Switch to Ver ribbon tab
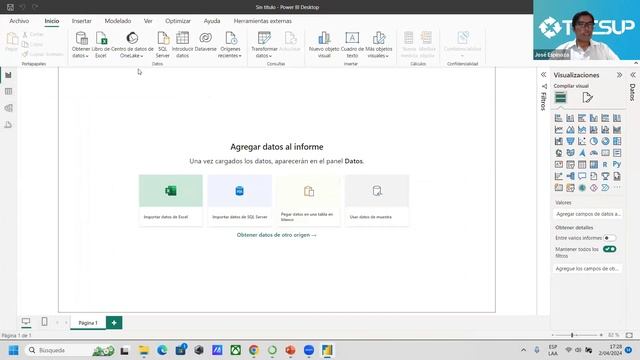 (148, 21)
